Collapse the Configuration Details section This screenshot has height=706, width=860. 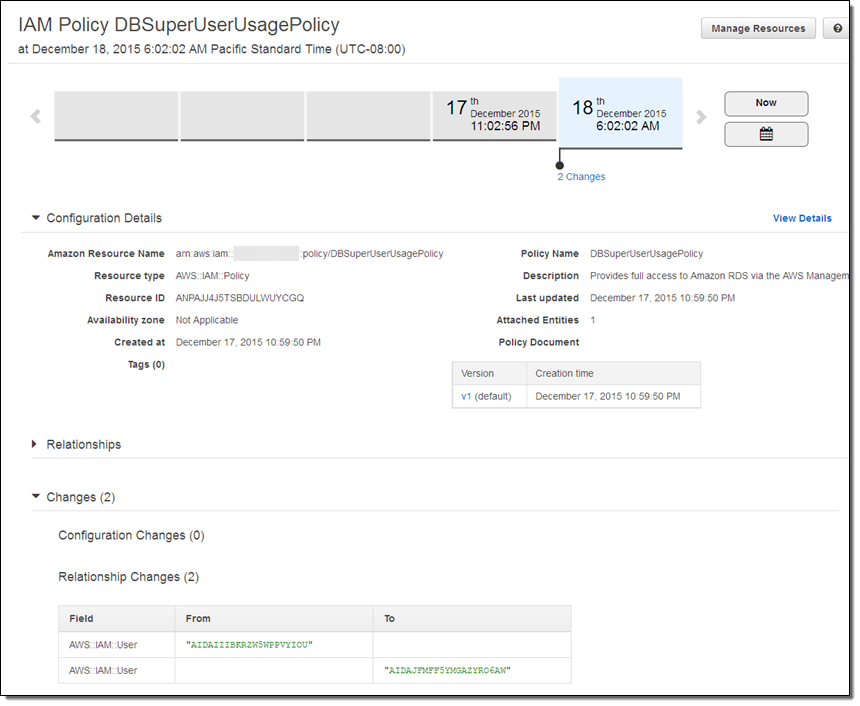coord(36,218)
